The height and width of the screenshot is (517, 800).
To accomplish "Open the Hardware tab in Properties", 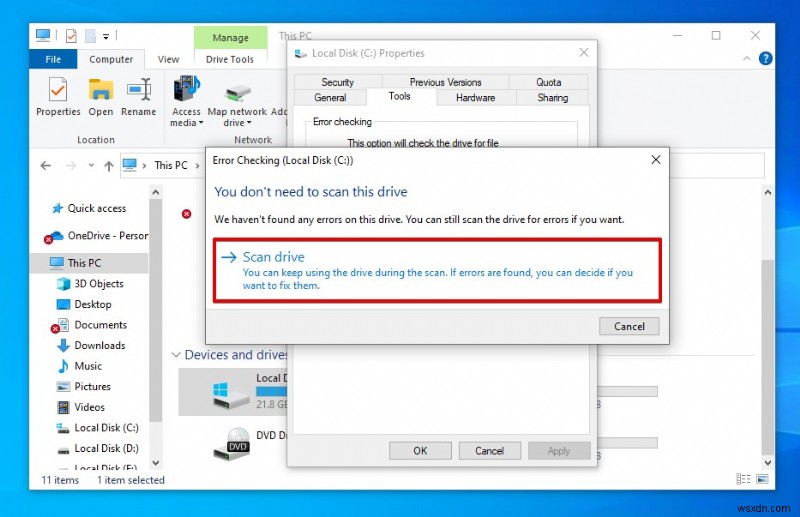I will (x=476, y=97).
